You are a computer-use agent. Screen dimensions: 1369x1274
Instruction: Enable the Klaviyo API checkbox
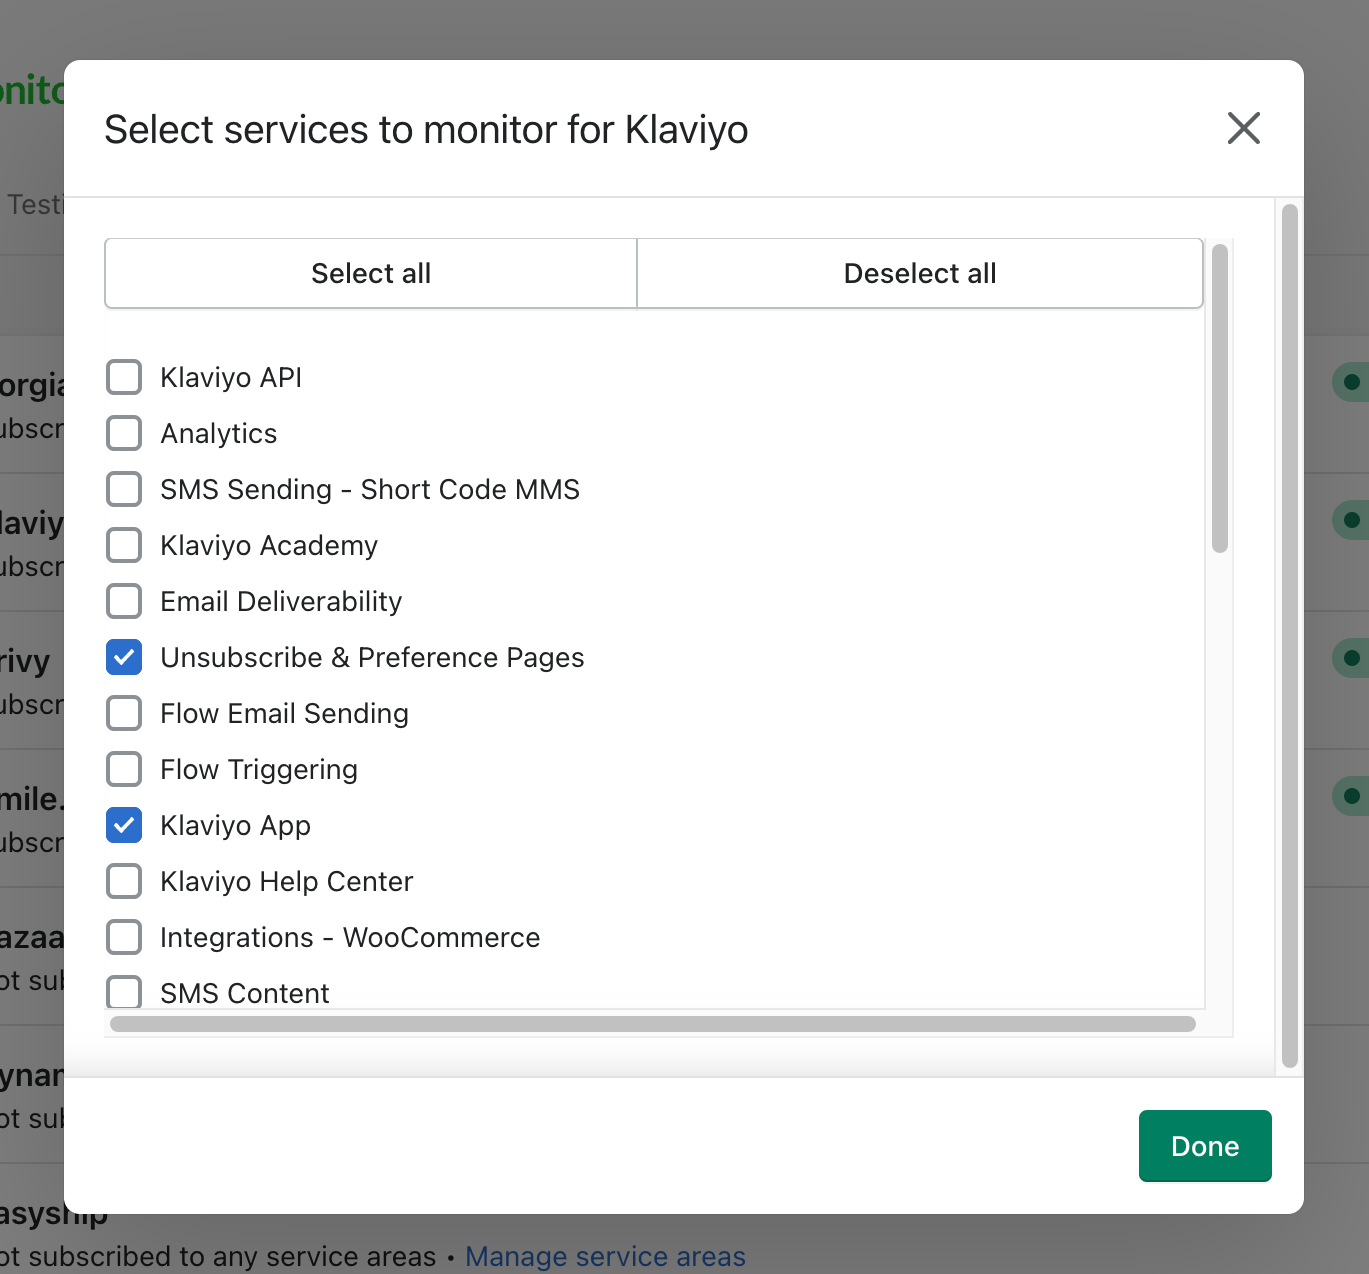coord(124,378)
